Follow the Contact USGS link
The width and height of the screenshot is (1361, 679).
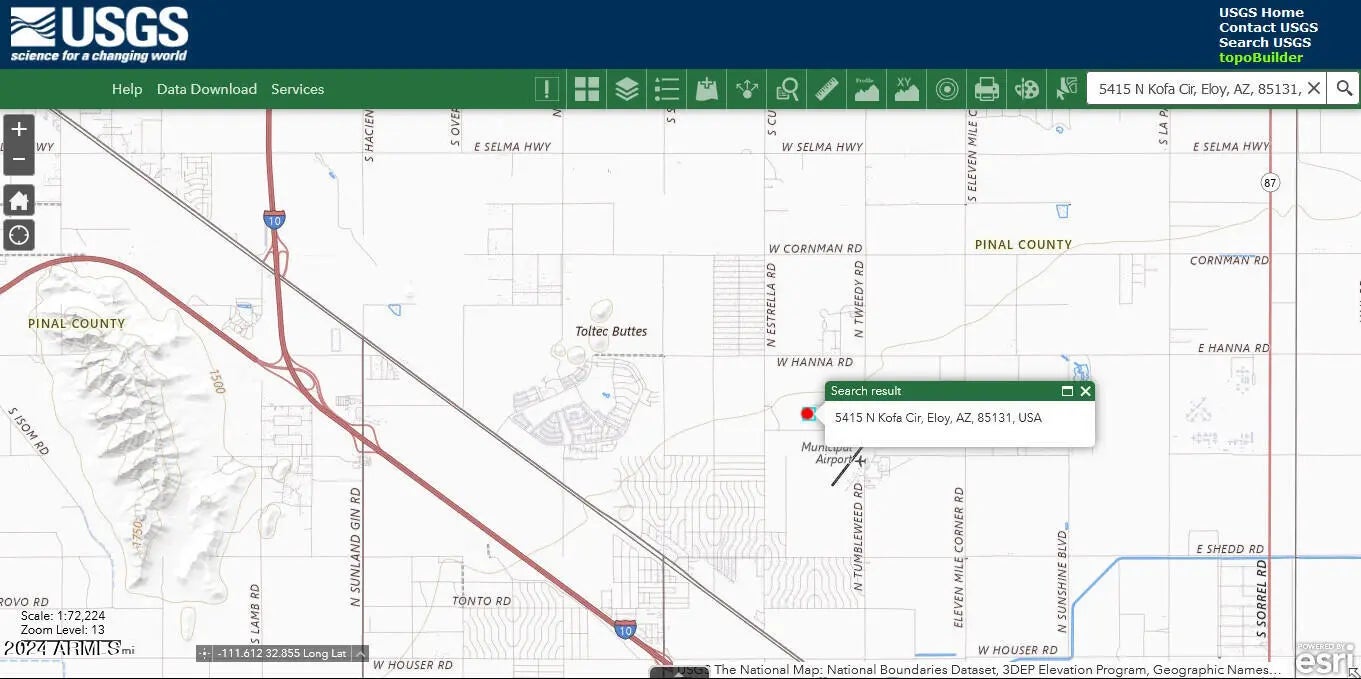click(1267, 27)
